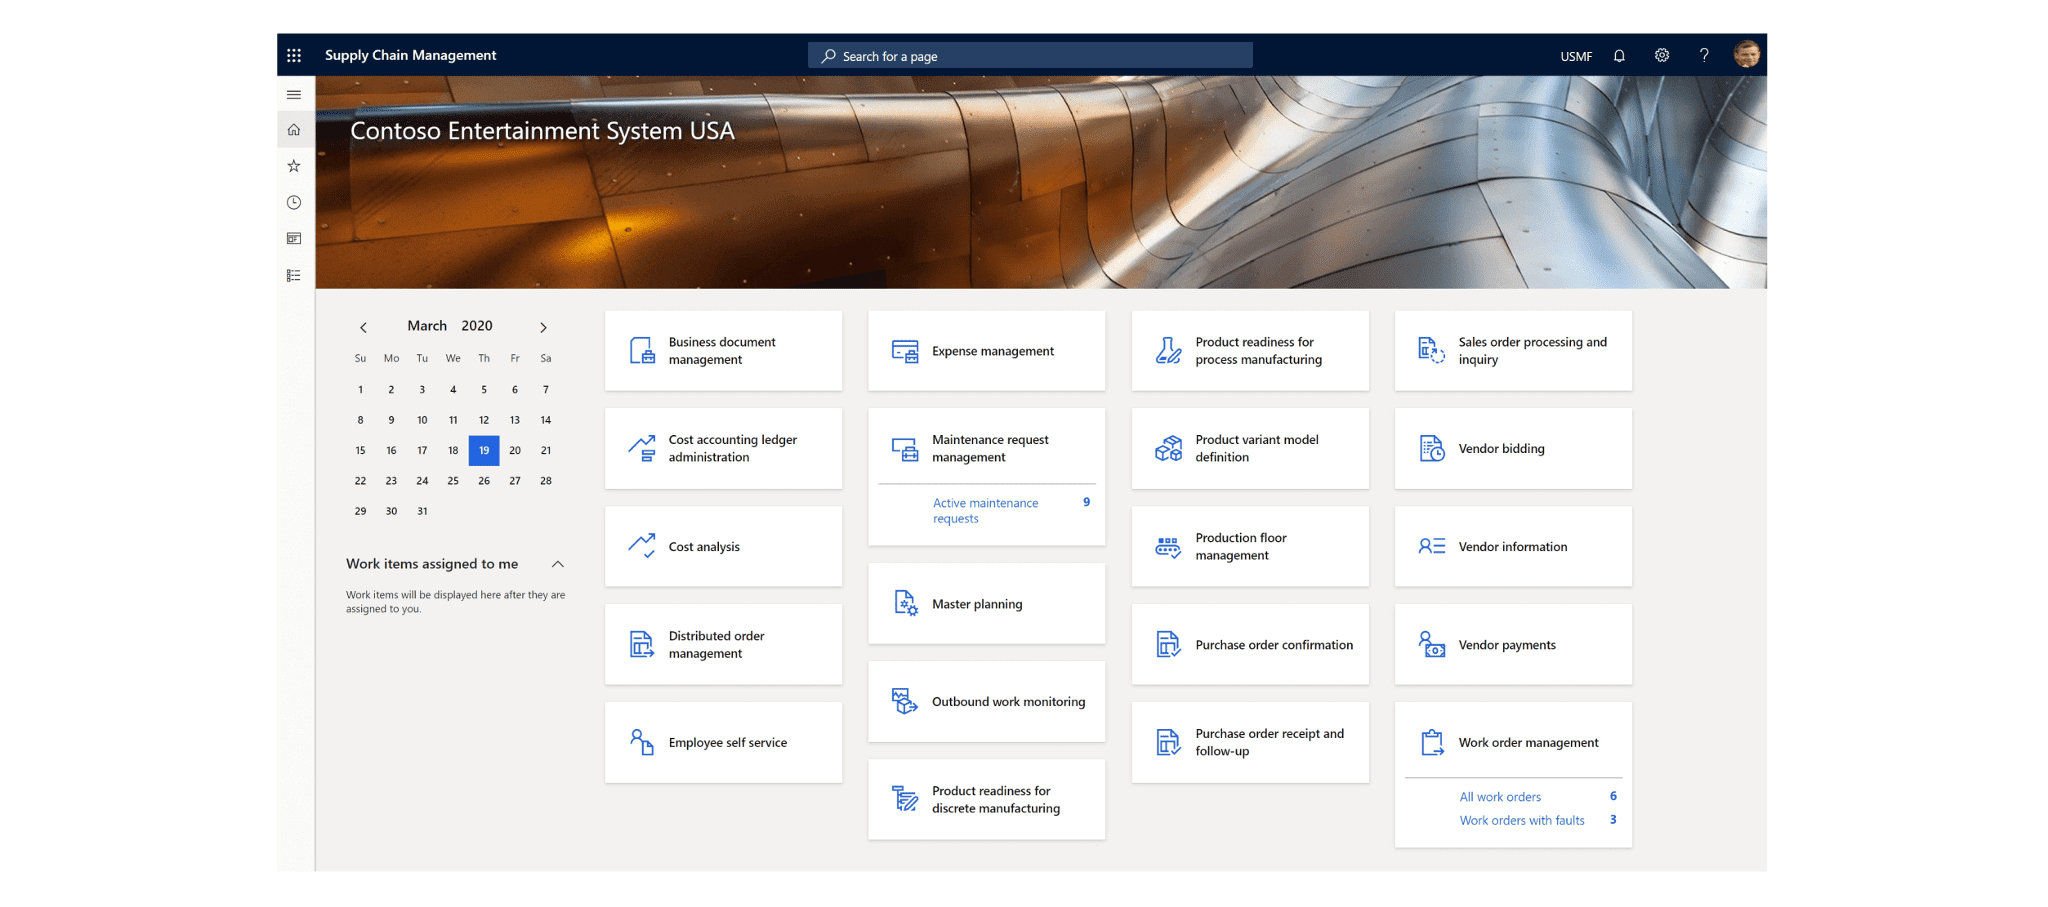Open Workspaces icon in the sidebar
The height and width of the screenshot is (907, 2048).
(x=294, y=239)
